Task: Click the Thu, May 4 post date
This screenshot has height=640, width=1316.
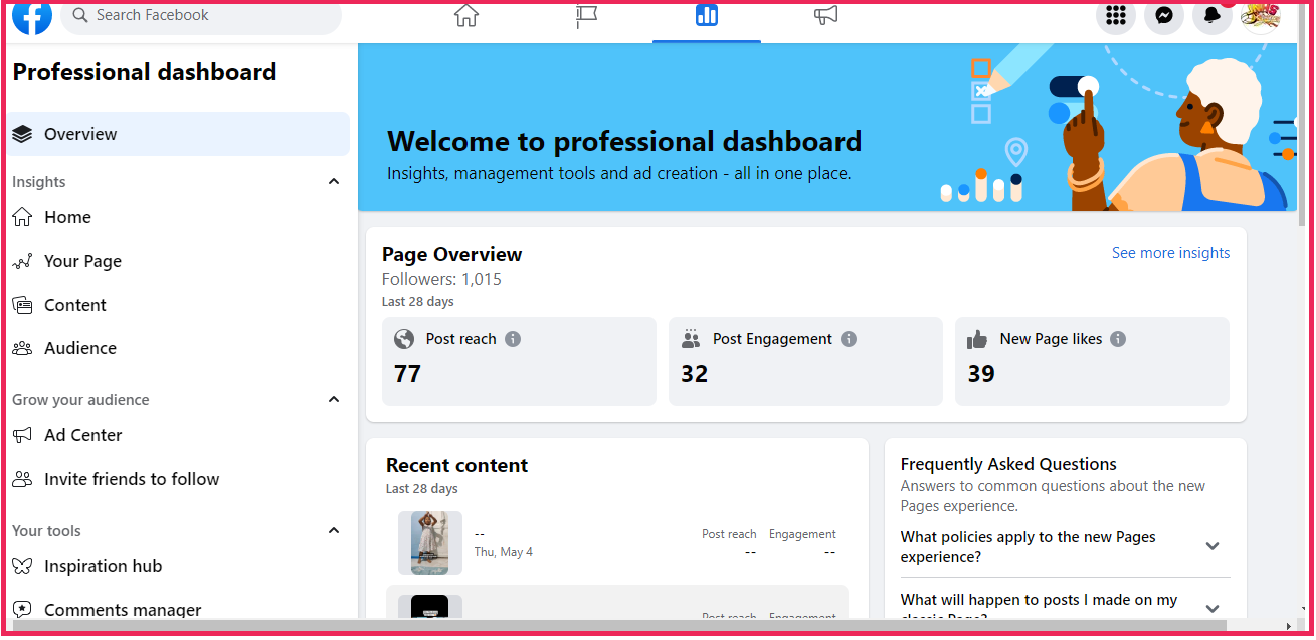Action: click(x=504, y=552)
